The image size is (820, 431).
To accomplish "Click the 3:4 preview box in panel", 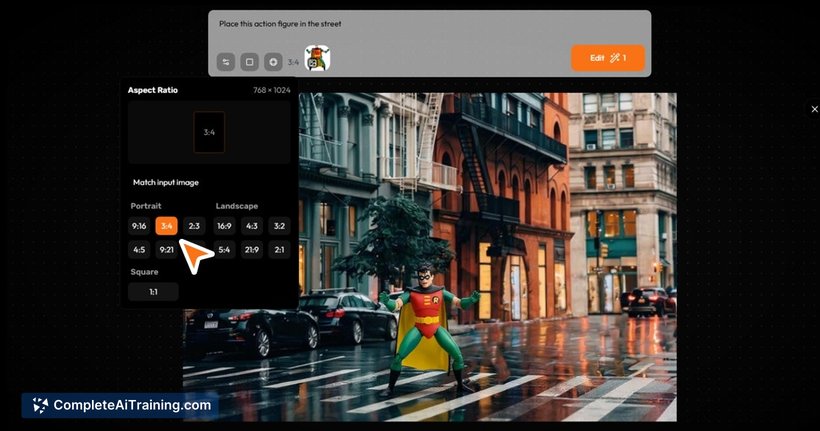I will [x=209, y=132].
